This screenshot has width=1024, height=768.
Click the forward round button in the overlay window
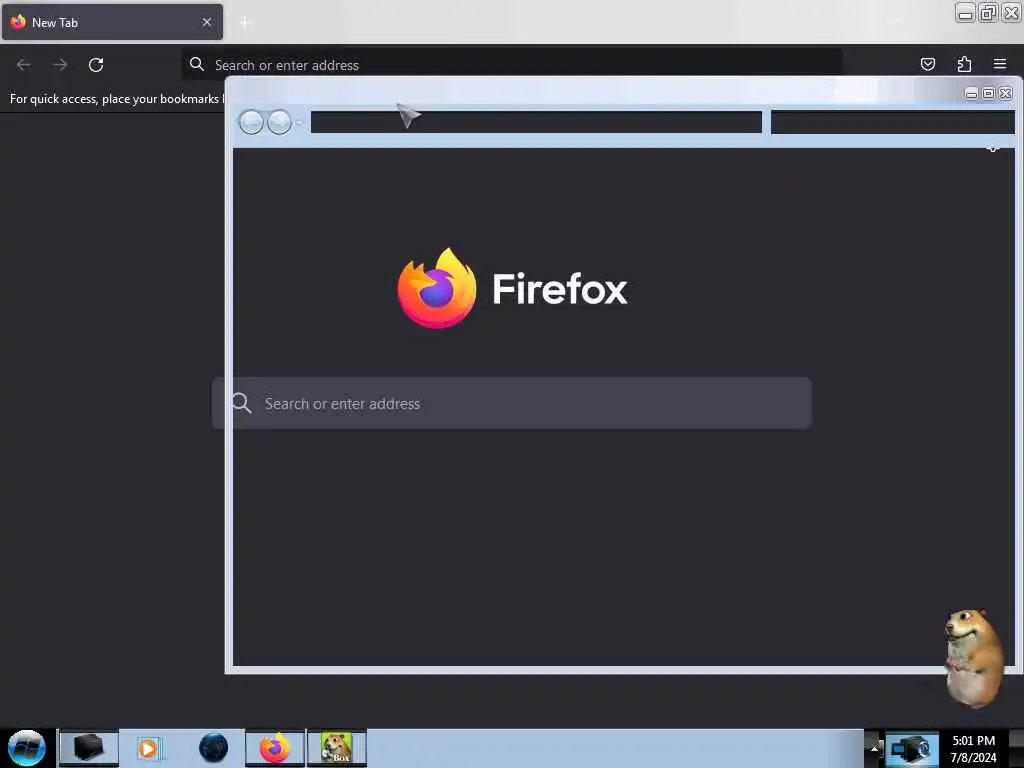click(280, 122)
